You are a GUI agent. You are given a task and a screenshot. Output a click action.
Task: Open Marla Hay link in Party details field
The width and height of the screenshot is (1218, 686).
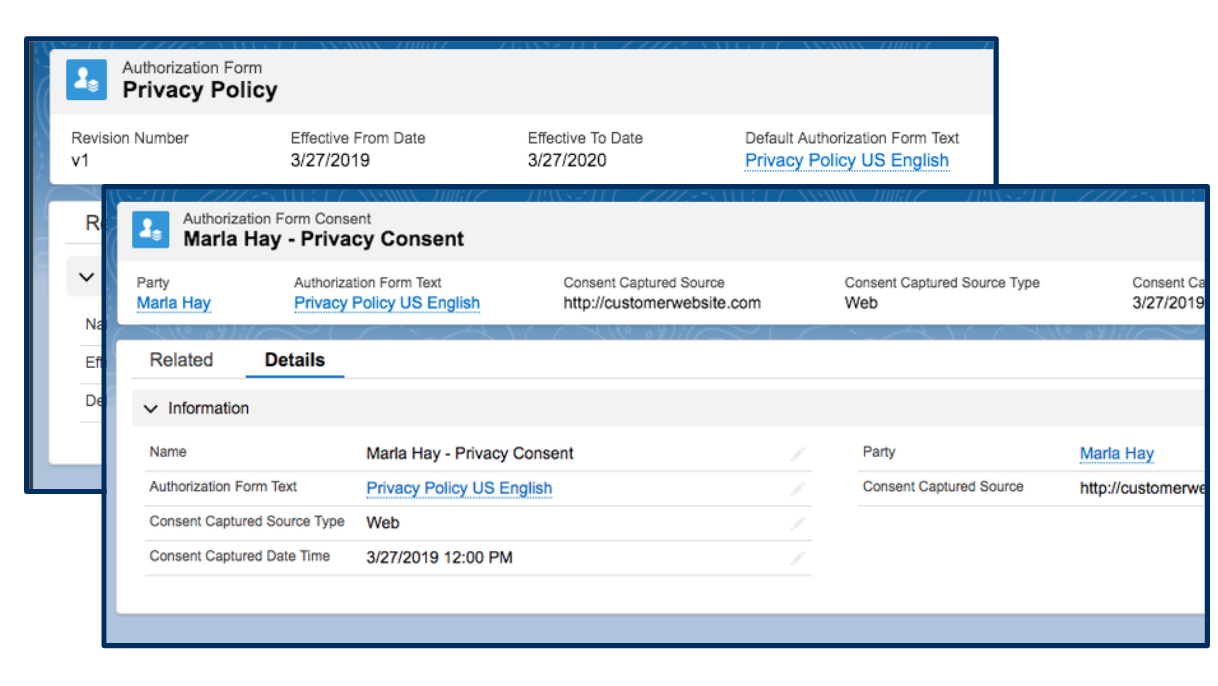(1116, 454)
